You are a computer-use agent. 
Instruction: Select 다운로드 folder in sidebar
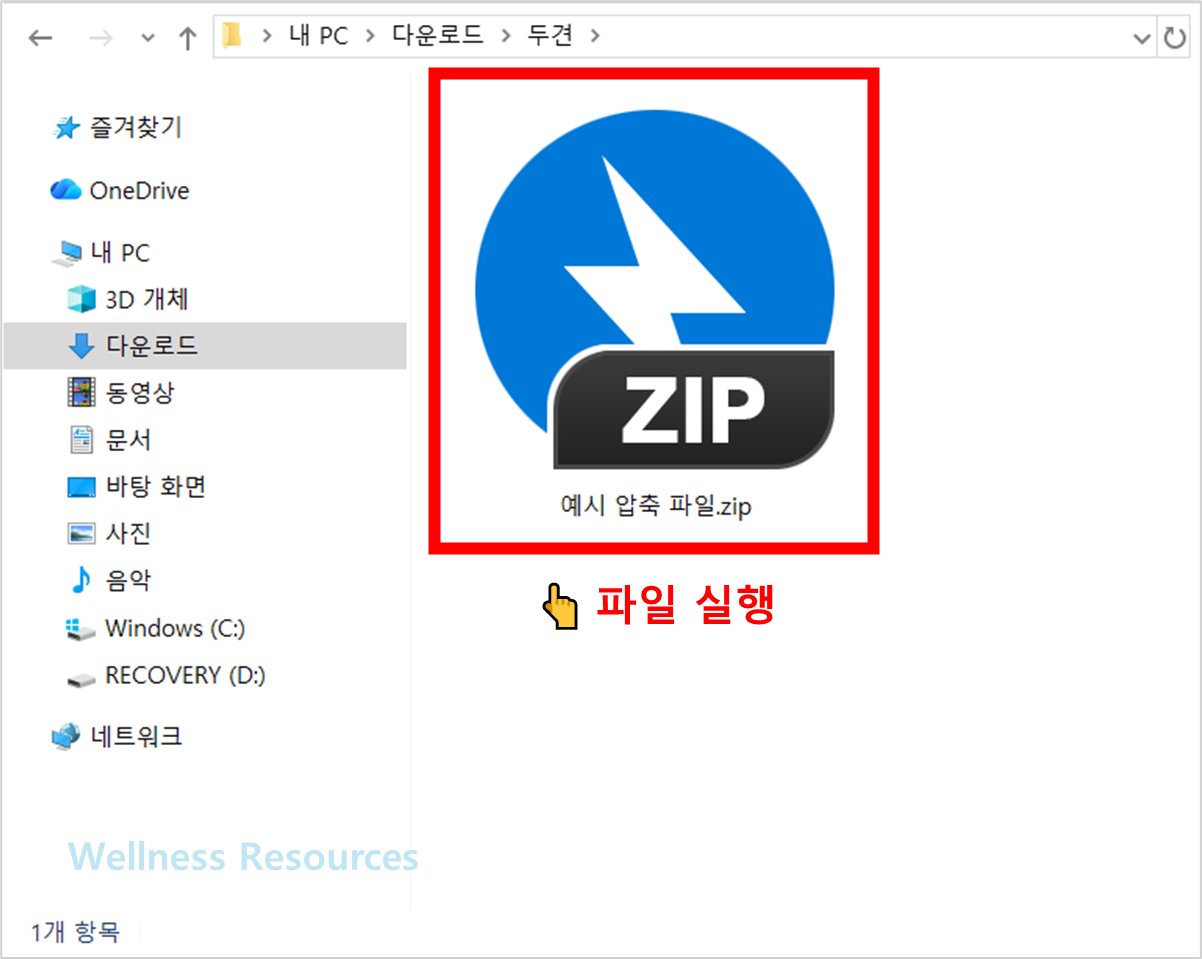pyautogui.click(x=152, y=346)
